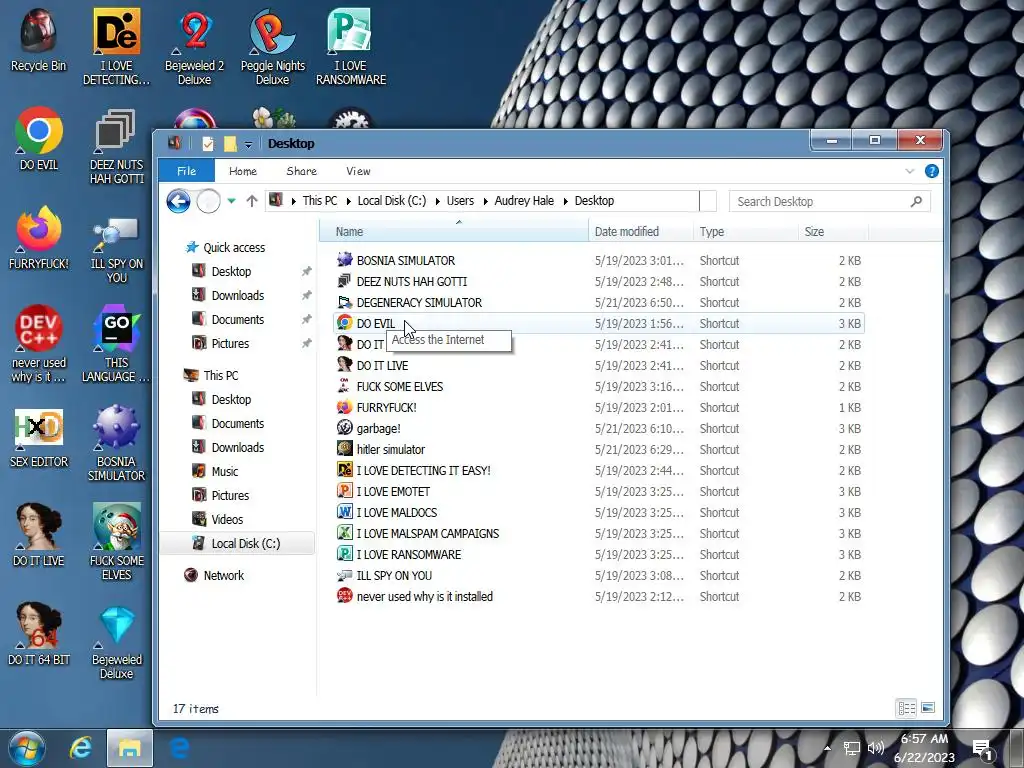
Task: Select DO IT LIVE desktop icon
Action: pos(39,536)
